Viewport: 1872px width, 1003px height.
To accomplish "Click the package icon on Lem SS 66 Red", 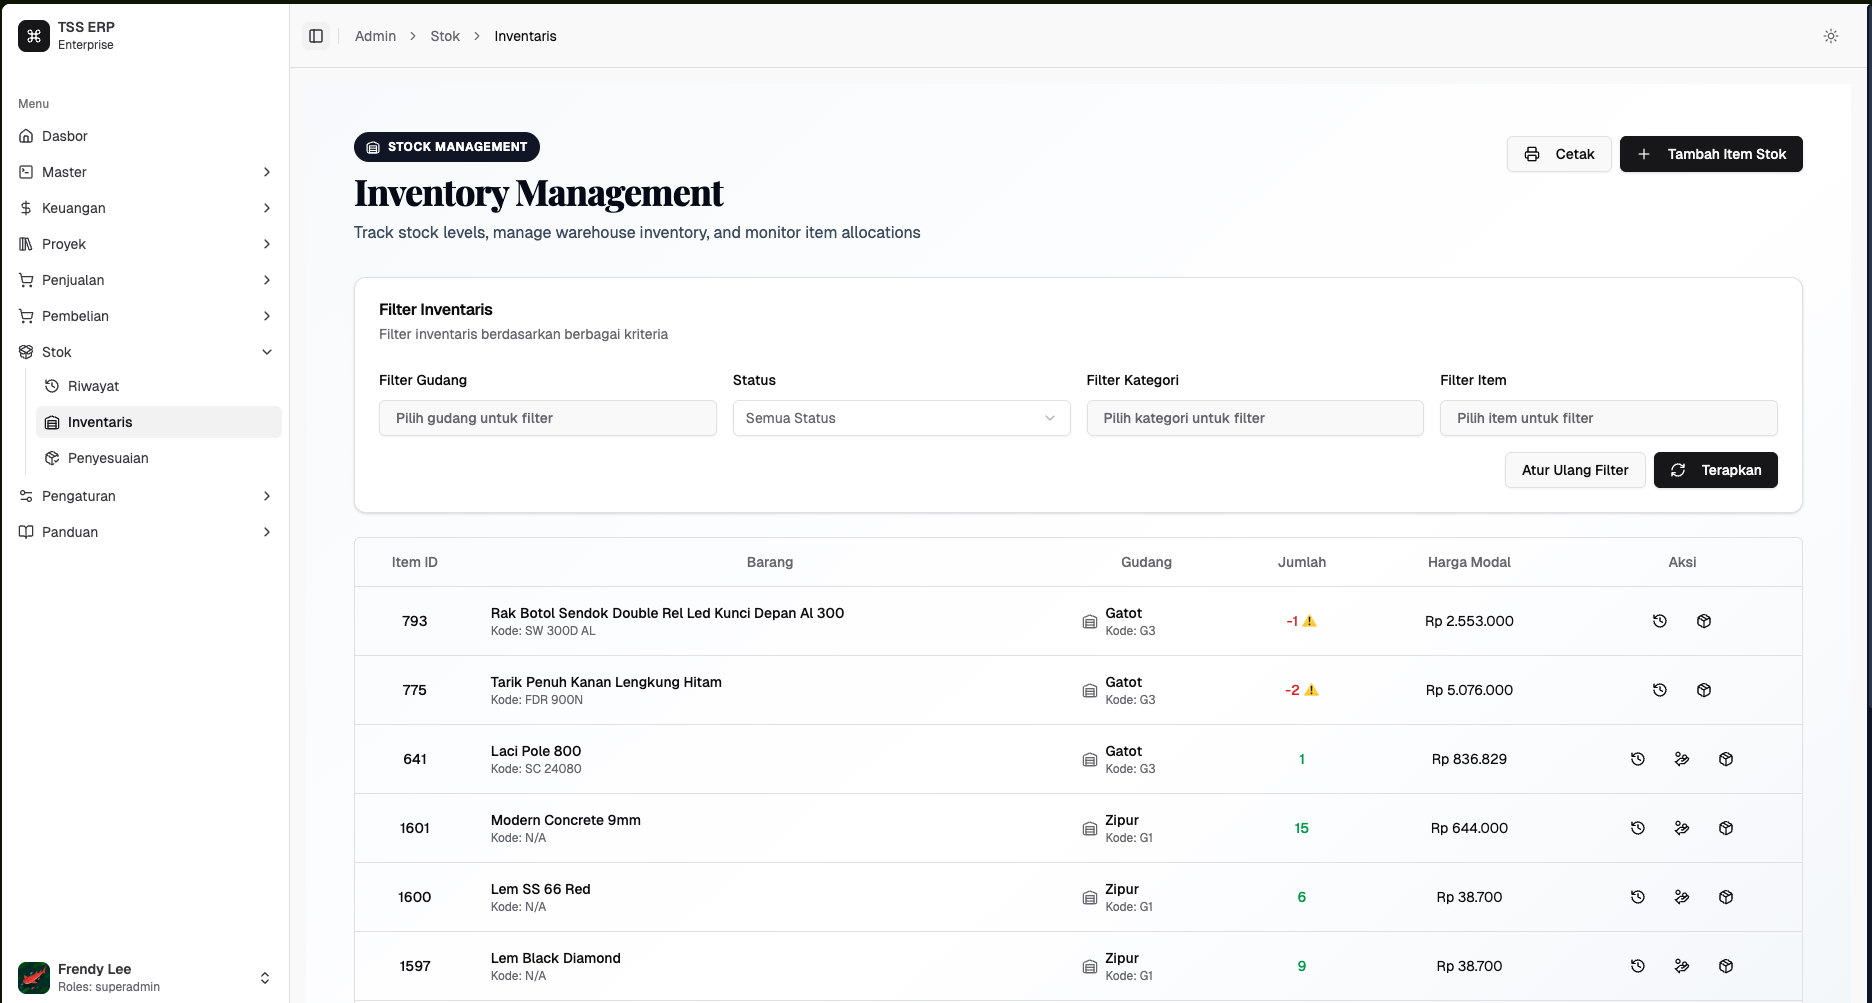I will [x=1725, y=897].
